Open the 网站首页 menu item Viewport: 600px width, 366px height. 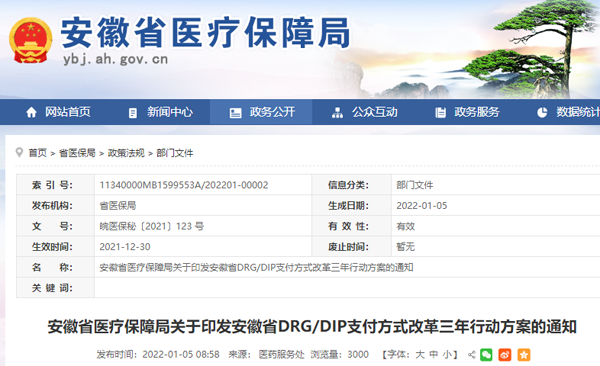click(x=68, y=112)
